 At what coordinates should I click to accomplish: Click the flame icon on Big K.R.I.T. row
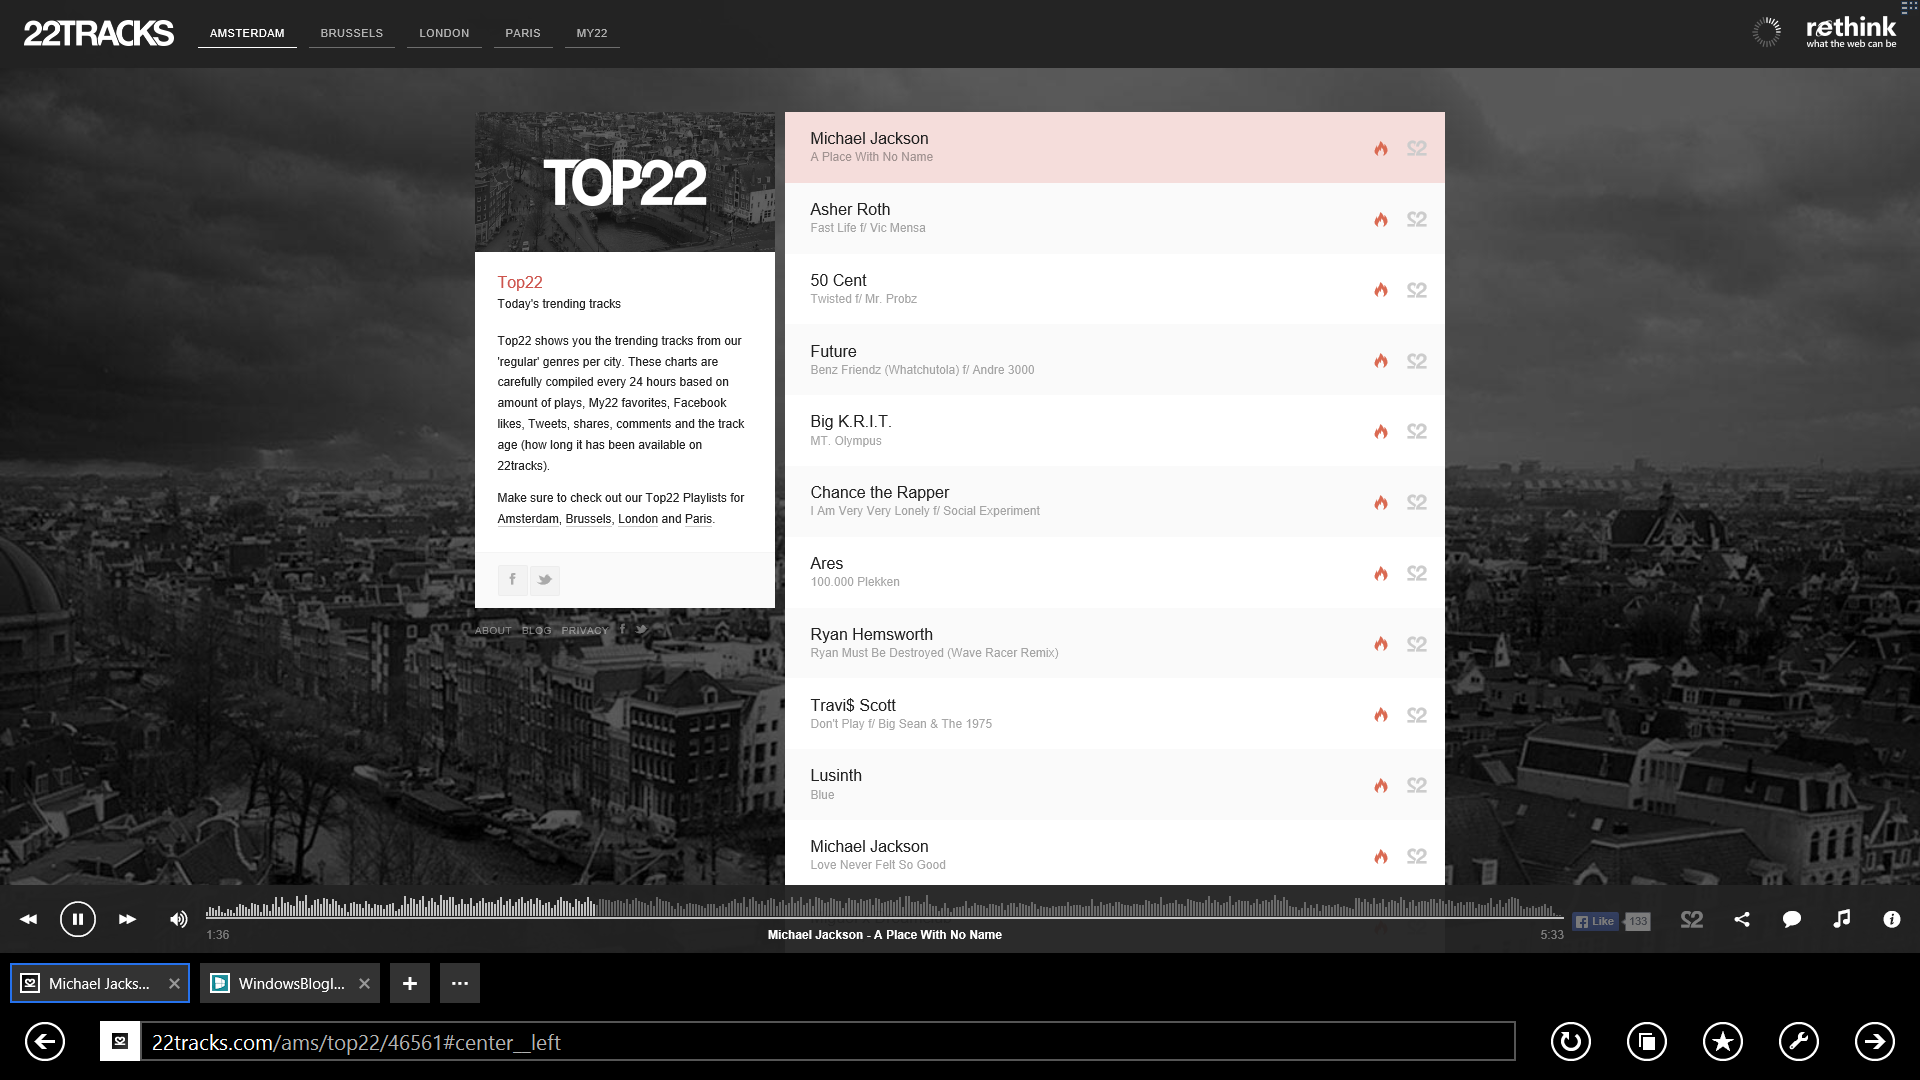[1381, 431]
